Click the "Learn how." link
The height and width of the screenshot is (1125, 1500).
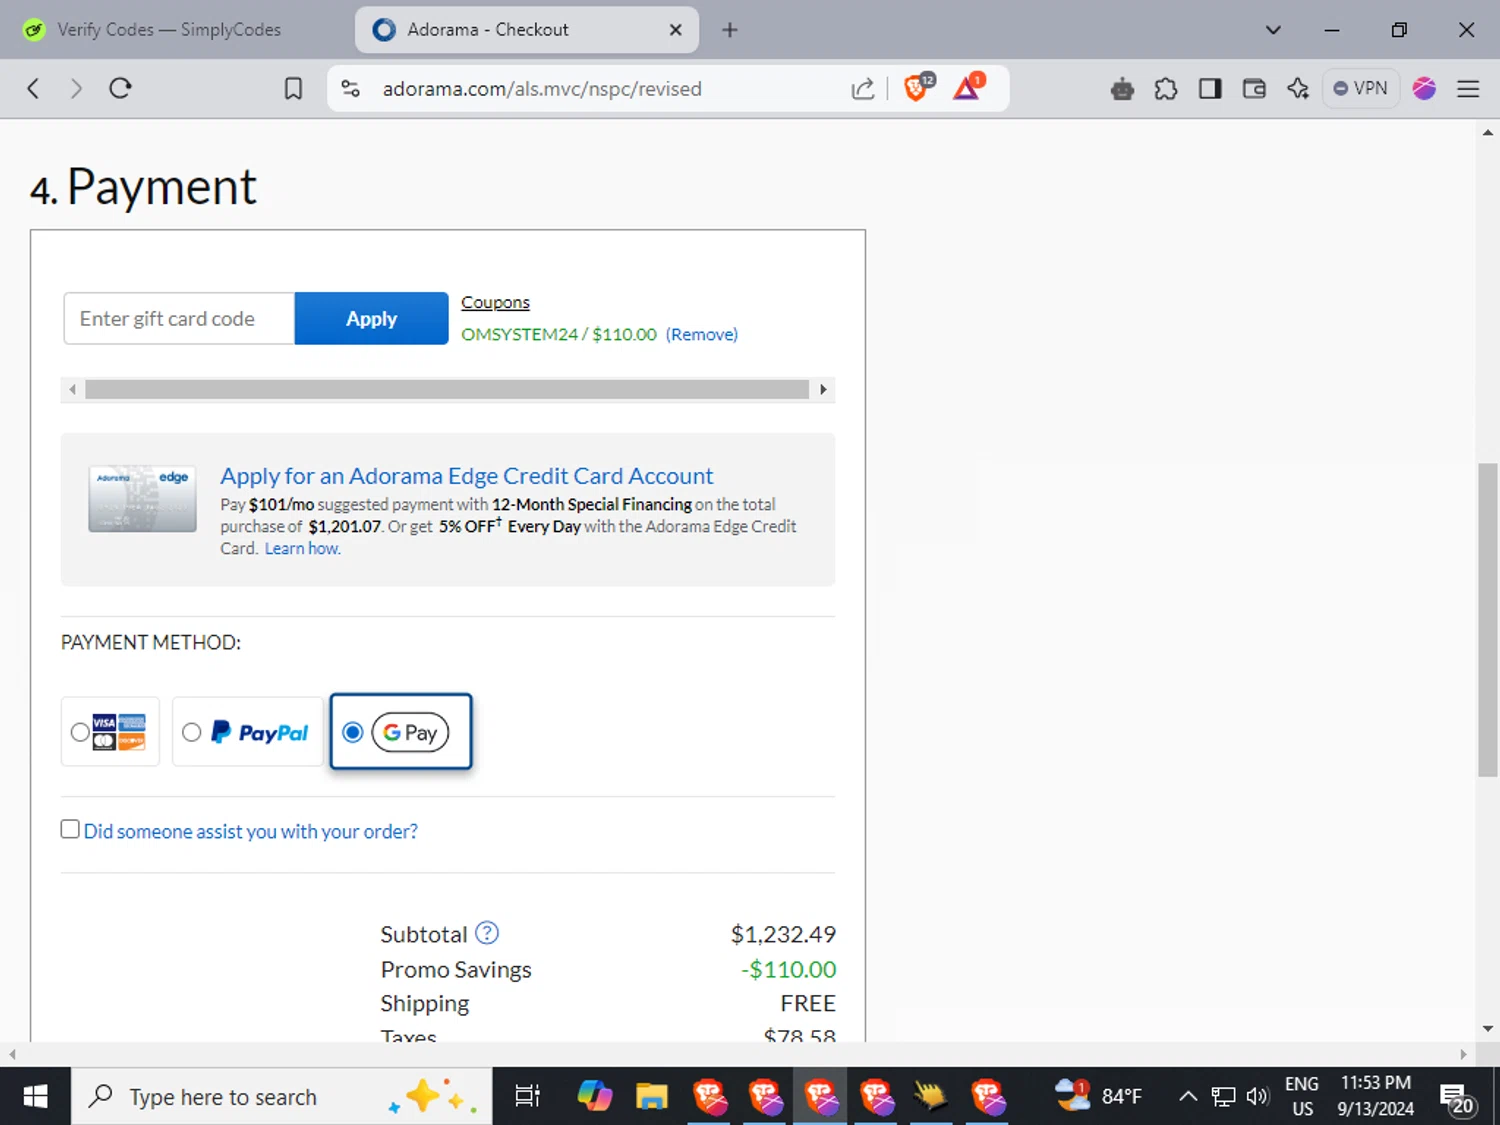(x=303, y=548)
